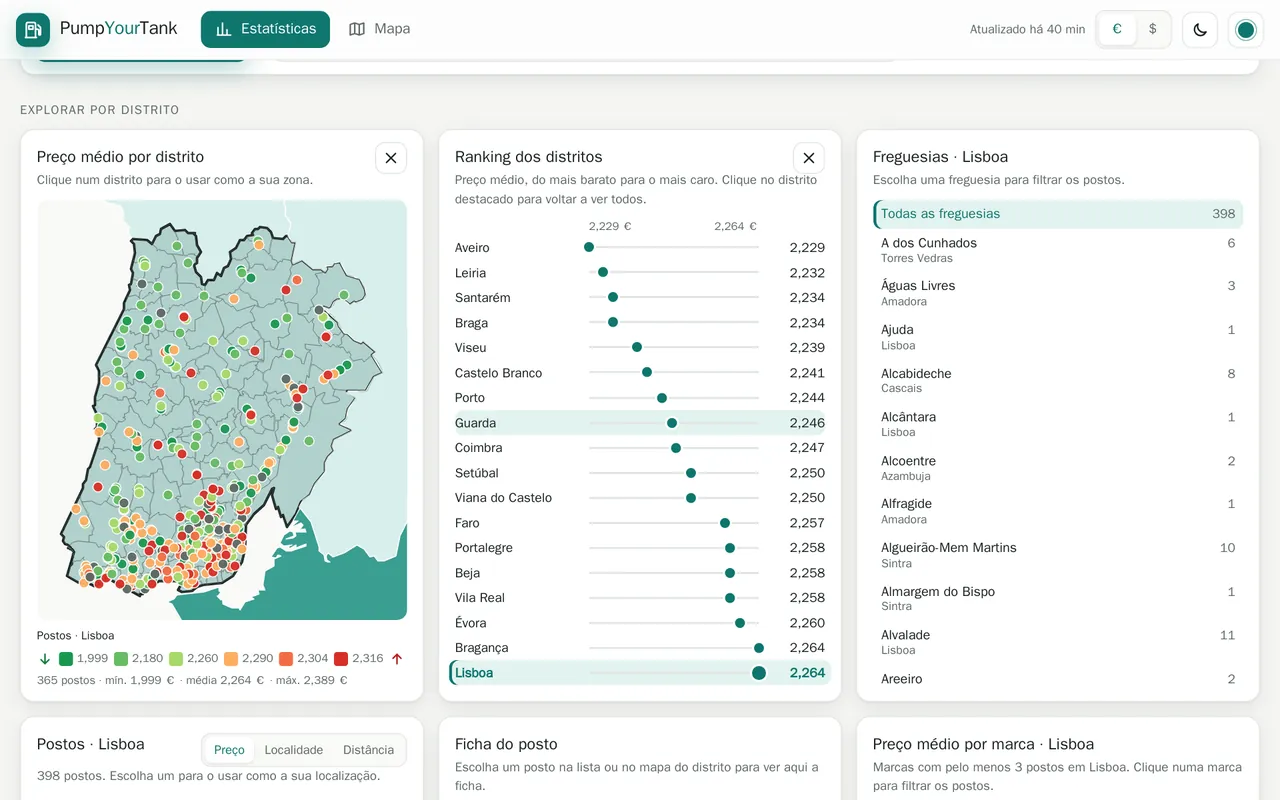This screenshot has width=1280, height=800.
Task: Click the Guarda row in the ranking
Action: pos(640,423)
